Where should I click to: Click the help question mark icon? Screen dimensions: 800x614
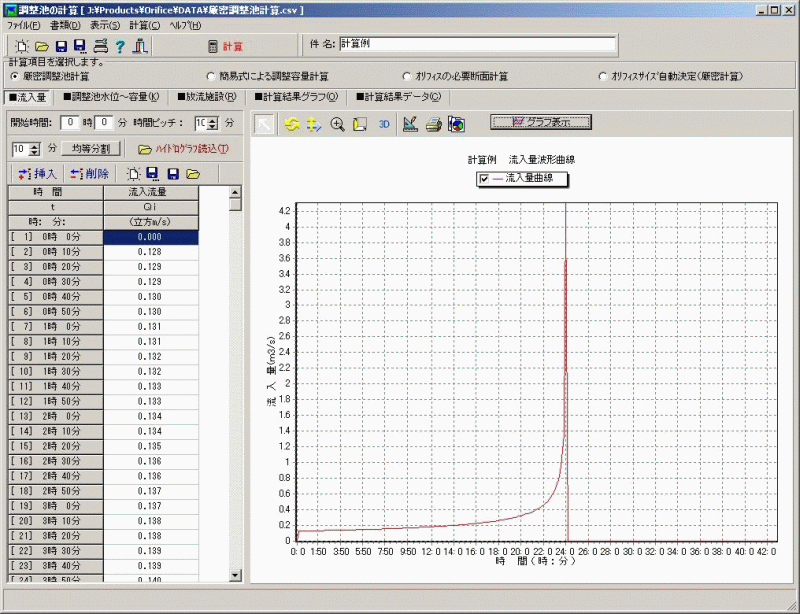click(119, 46)
